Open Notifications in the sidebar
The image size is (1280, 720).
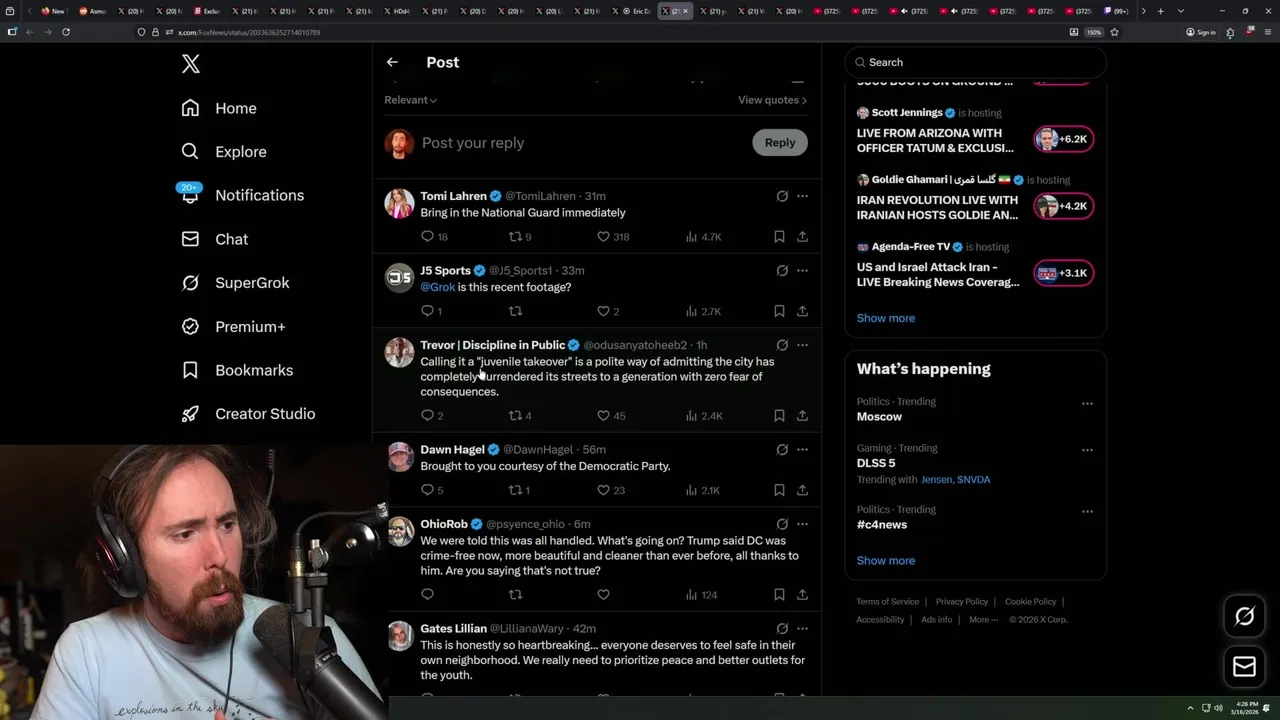click(242, 195)
